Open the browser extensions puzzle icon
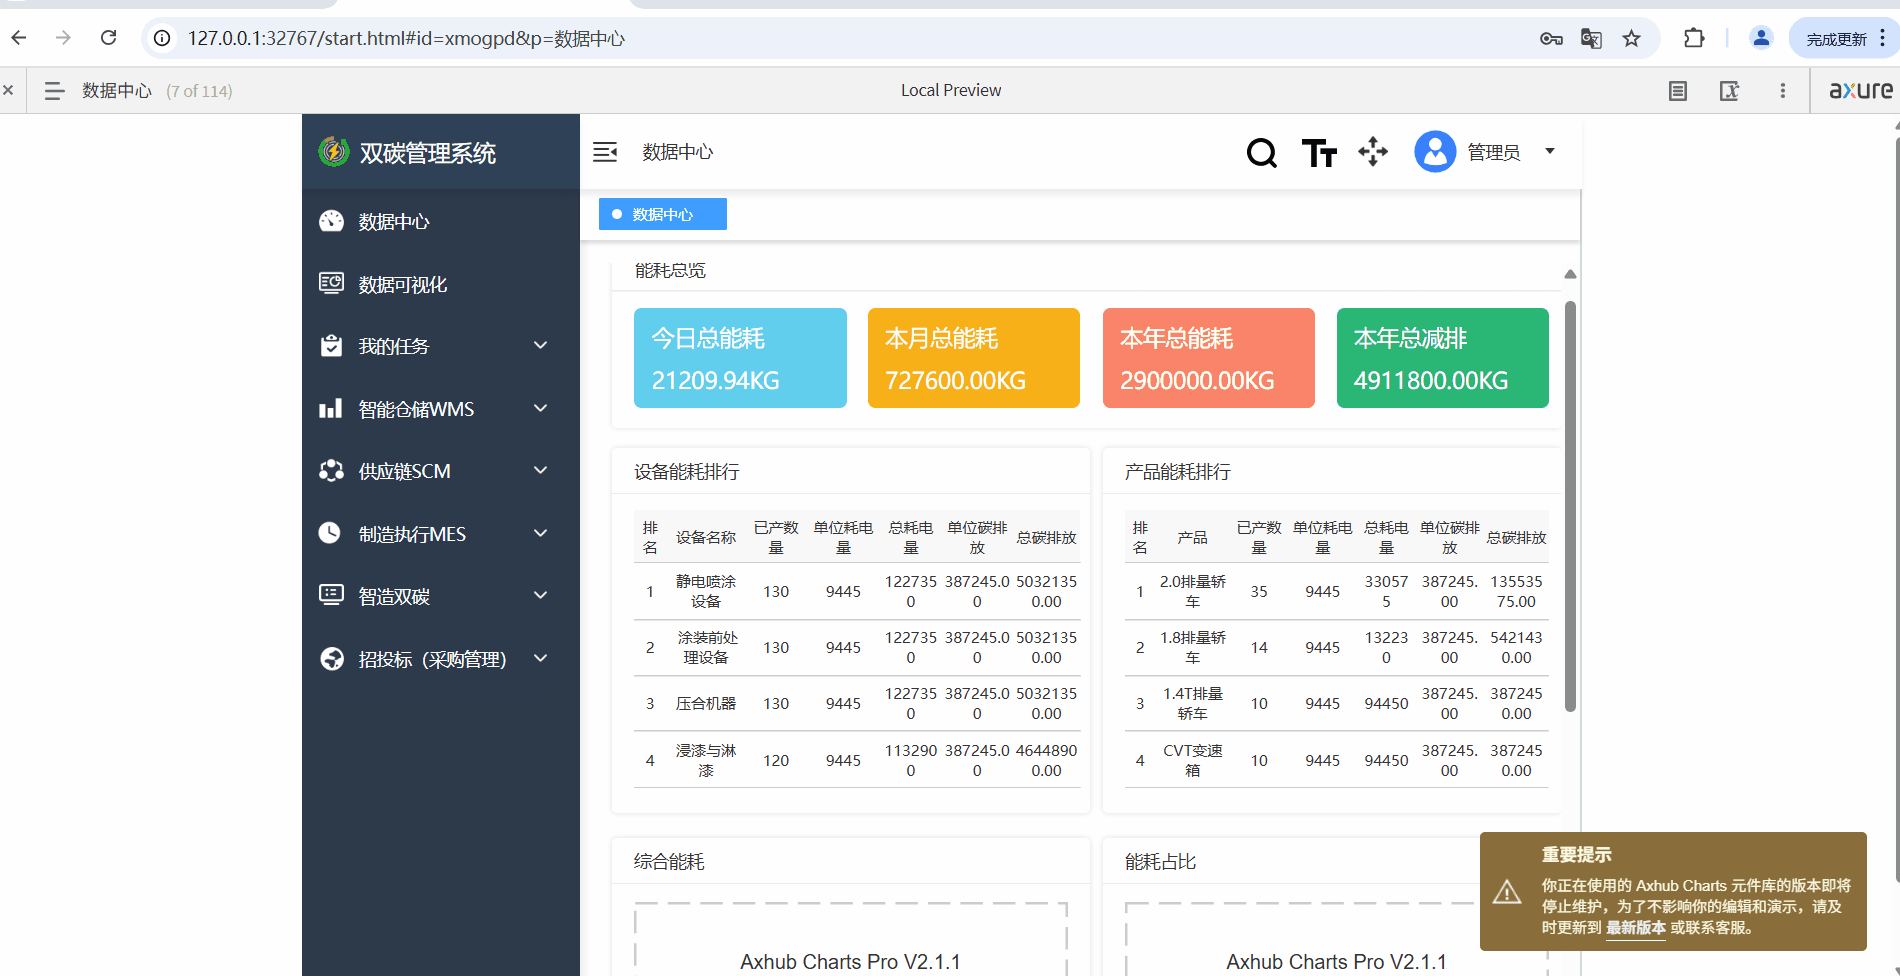1900x976 pixels. [x=1694, y=38]
